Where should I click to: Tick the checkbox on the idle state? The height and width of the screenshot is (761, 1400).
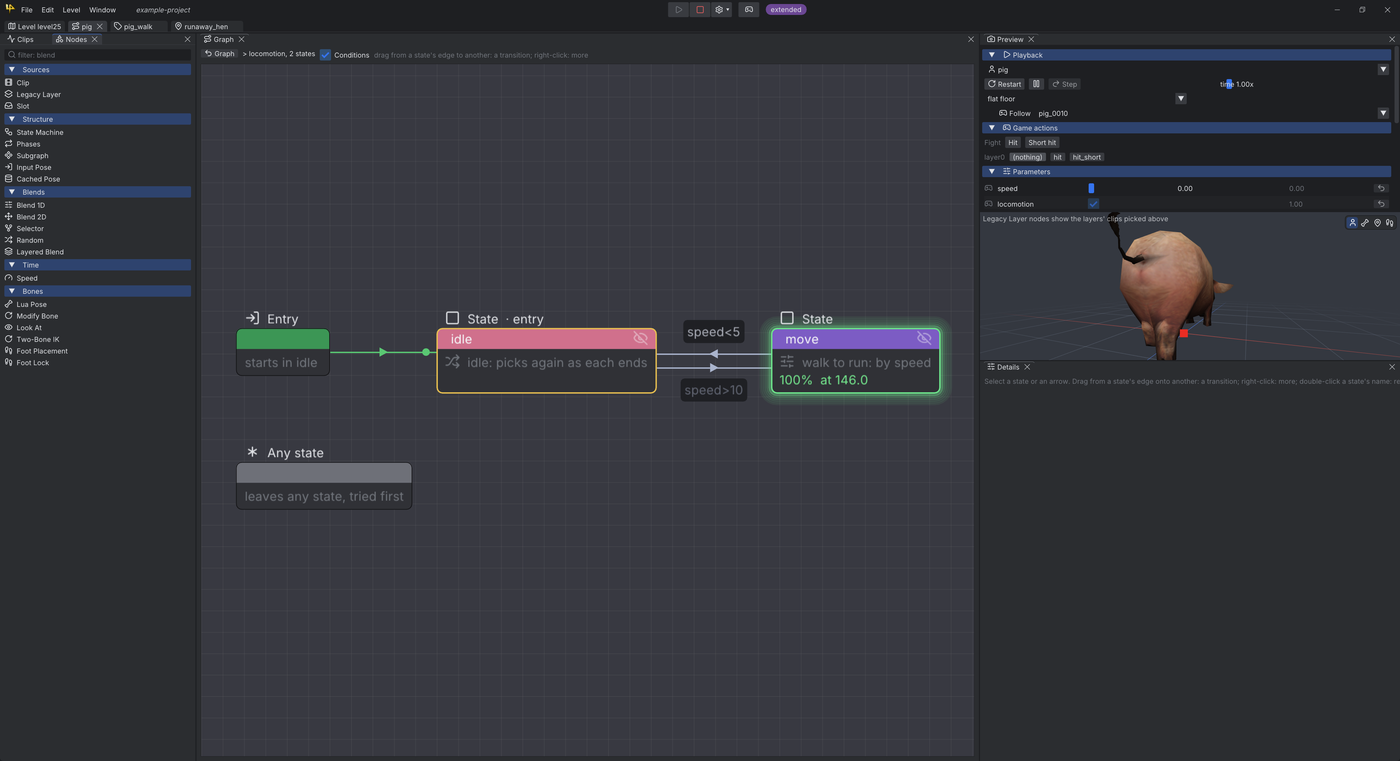tap(452, 318)
